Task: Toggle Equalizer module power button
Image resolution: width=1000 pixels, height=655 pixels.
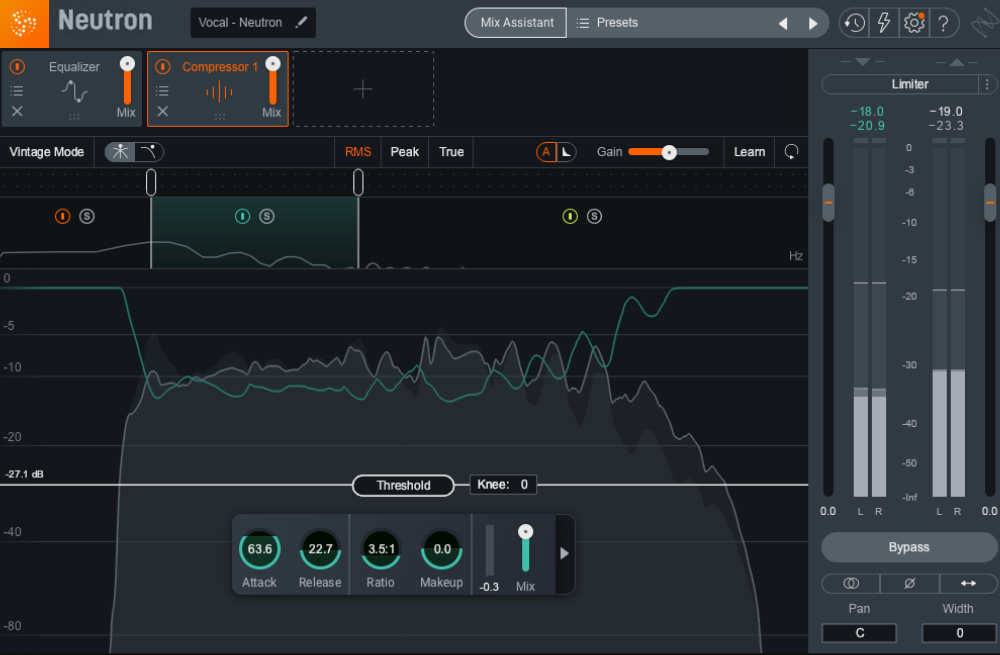Action: pyautogui.click(x=17, y=66)
